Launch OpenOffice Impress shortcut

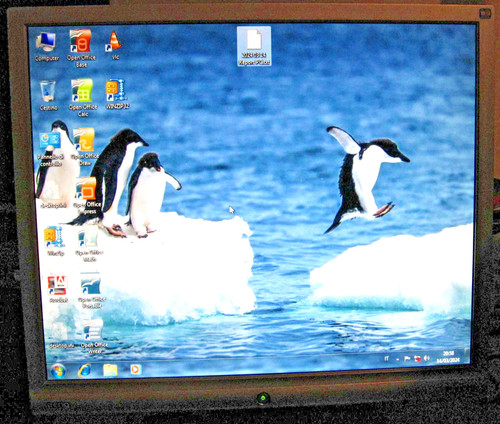87,195
